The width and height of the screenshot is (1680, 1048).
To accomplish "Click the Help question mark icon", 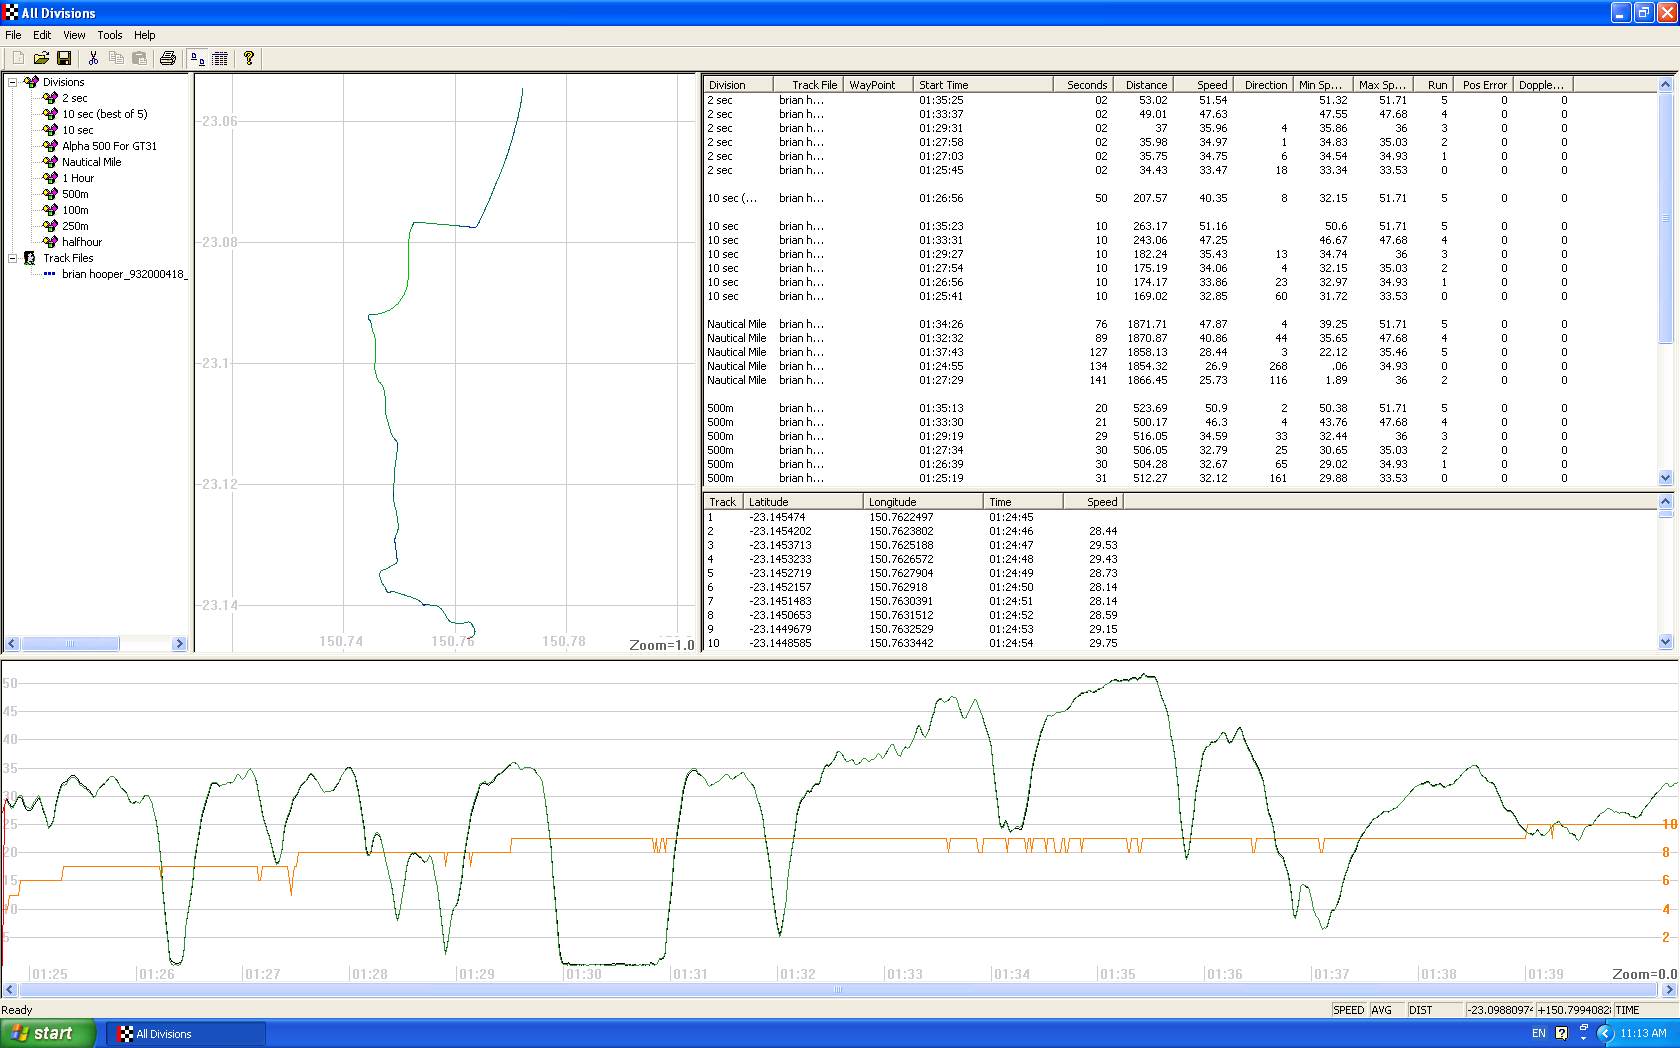I will point(249,59).
